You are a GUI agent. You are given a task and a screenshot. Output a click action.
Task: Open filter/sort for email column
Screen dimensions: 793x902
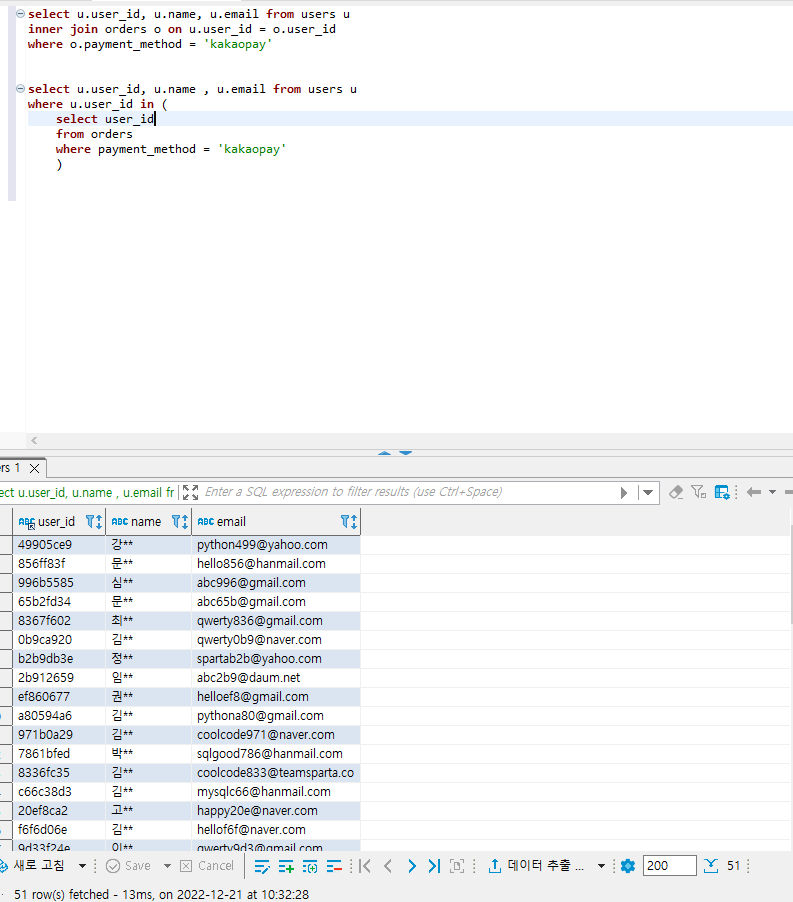(x=349, y=522)
